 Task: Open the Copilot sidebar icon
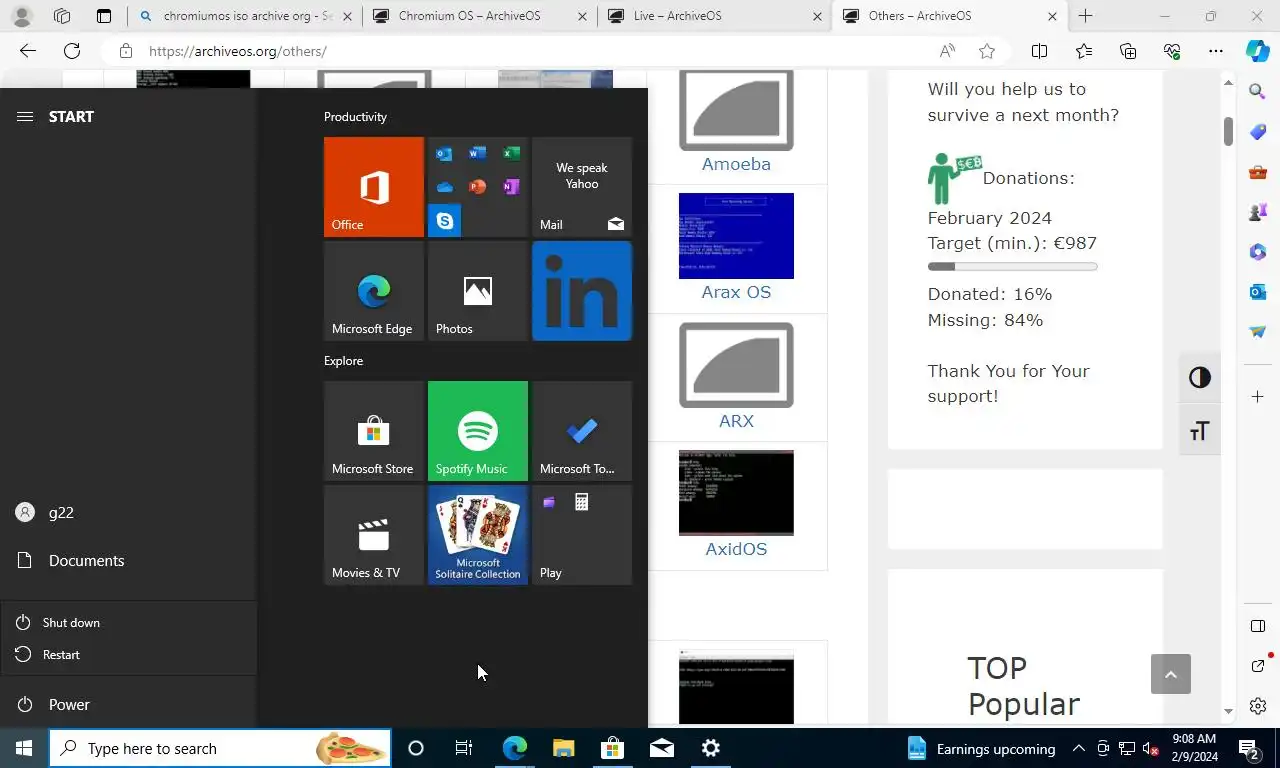(1258, 51)
